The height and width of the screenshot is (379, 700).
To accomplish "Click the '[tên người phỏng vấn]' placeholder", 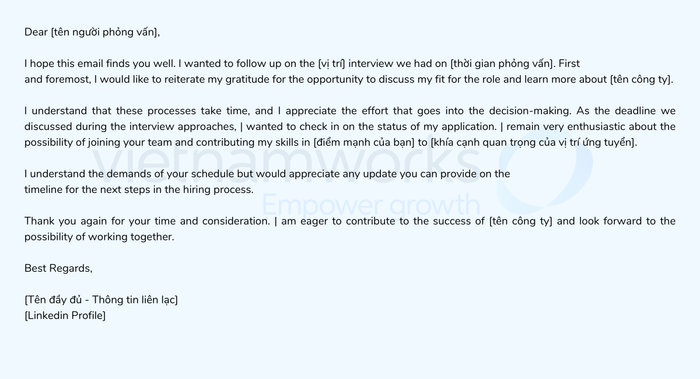I will pos(104,32).
